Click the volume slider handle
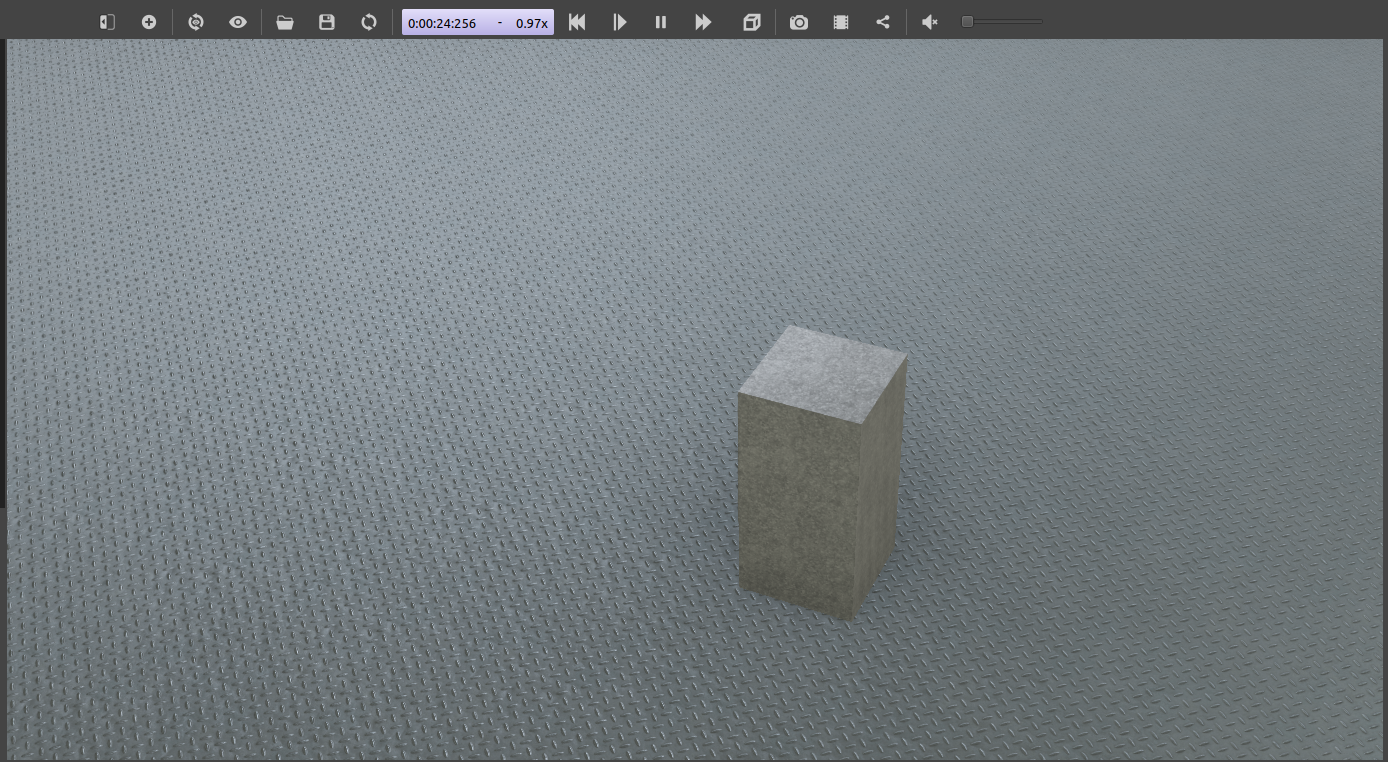 (x=967, y=21)
